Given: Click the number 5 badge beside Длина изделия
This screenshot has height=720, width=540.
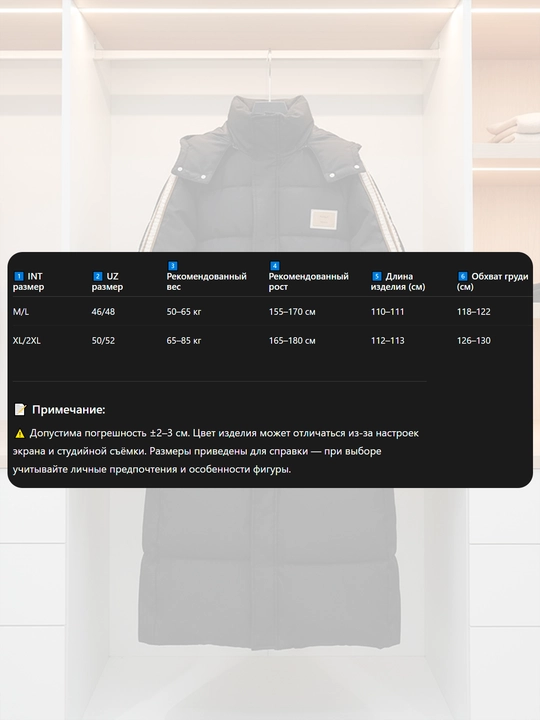Looking at the screenshot, I should (x=377, y=276).
